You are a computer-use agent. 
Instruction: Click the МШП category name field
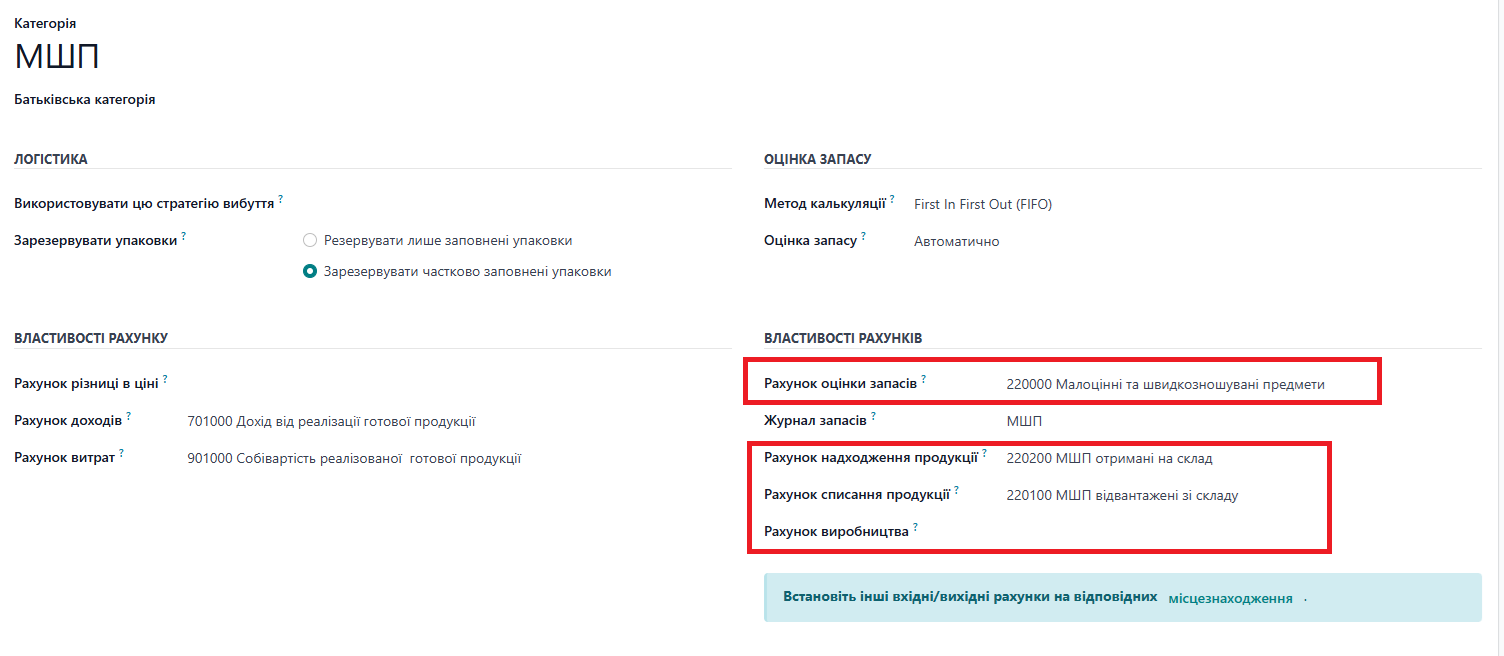pos(57,57)
